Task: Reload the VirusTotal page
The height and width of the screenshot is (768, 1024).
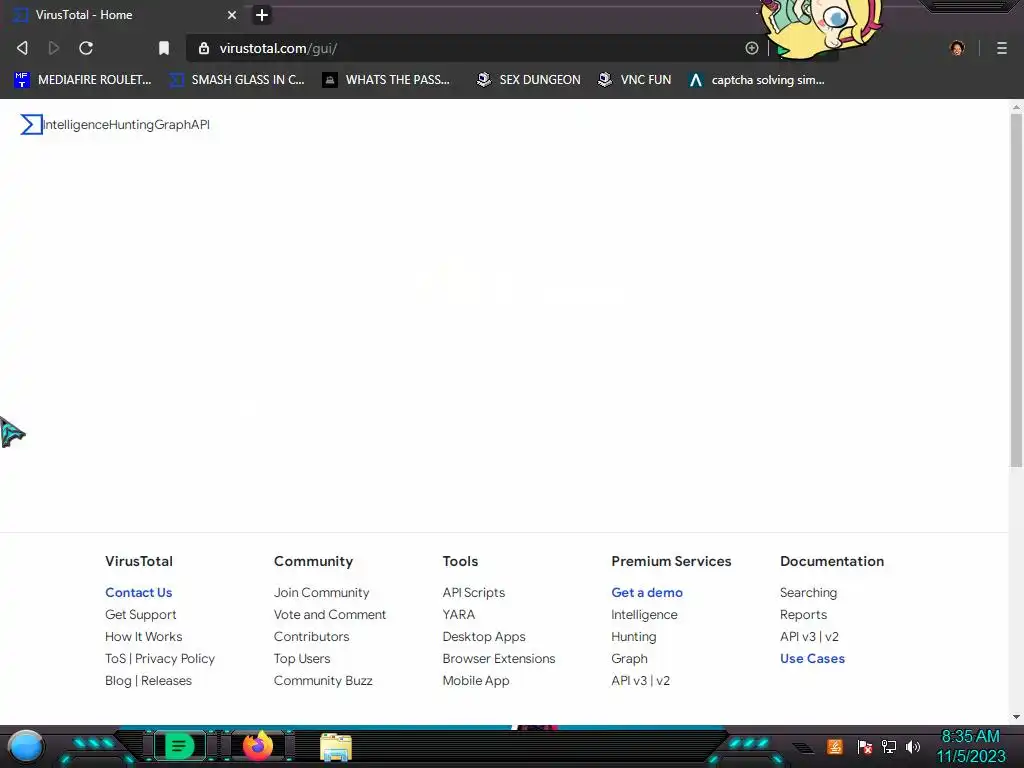Action: click(x=86, y=48)
